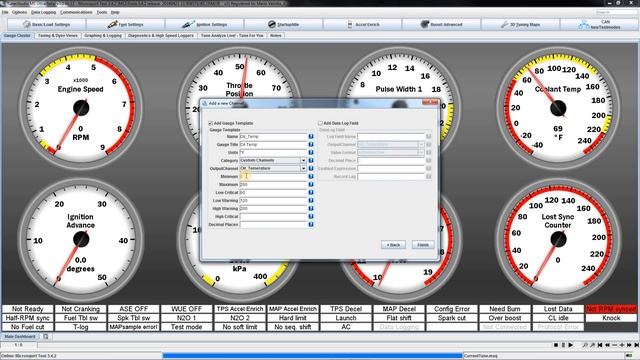Click in the Name input field
Image resolution: width=640 pixels, height=360 pixels.
pos(273,136)
